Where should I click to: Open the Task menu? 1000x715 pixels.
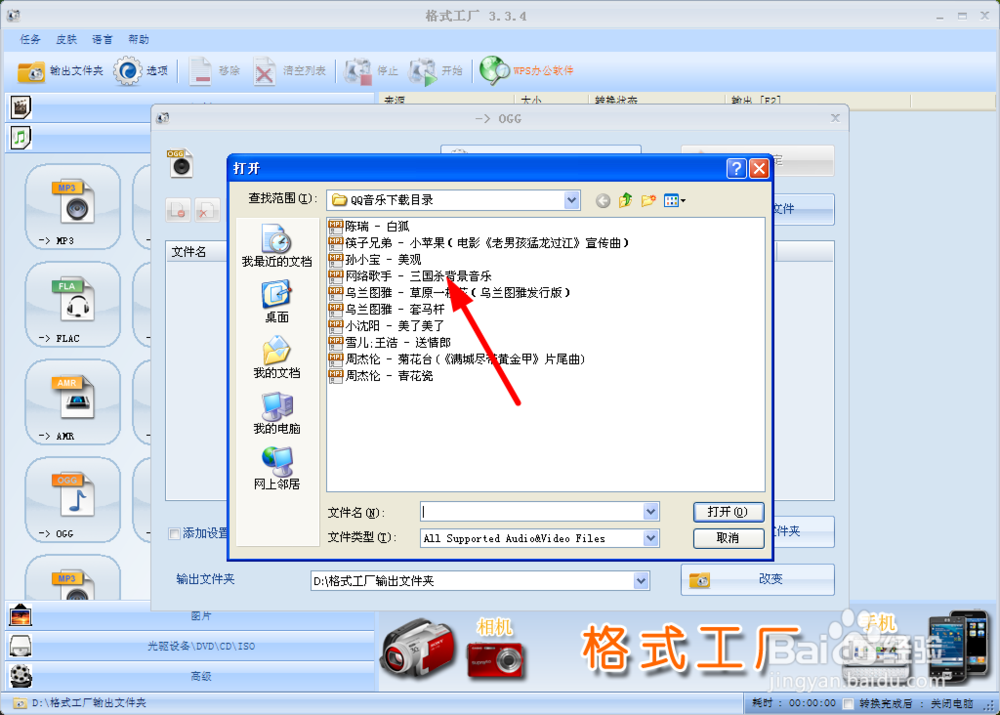pos(30,40)
